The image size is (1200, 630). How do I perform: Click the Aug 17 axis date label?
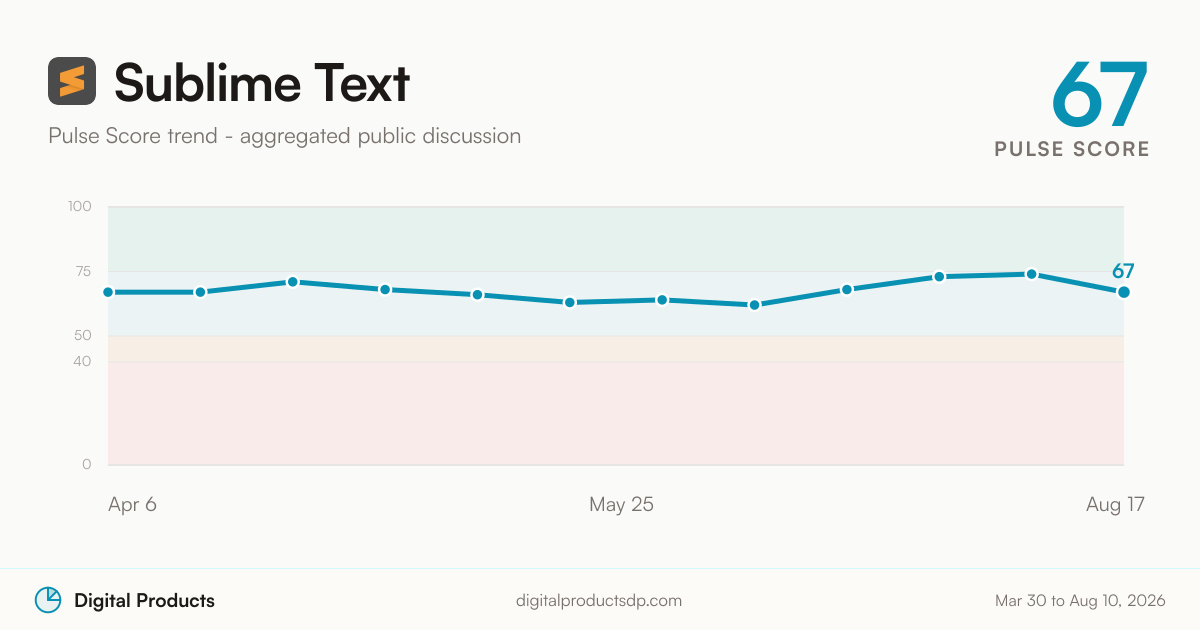click(1115, 505)
